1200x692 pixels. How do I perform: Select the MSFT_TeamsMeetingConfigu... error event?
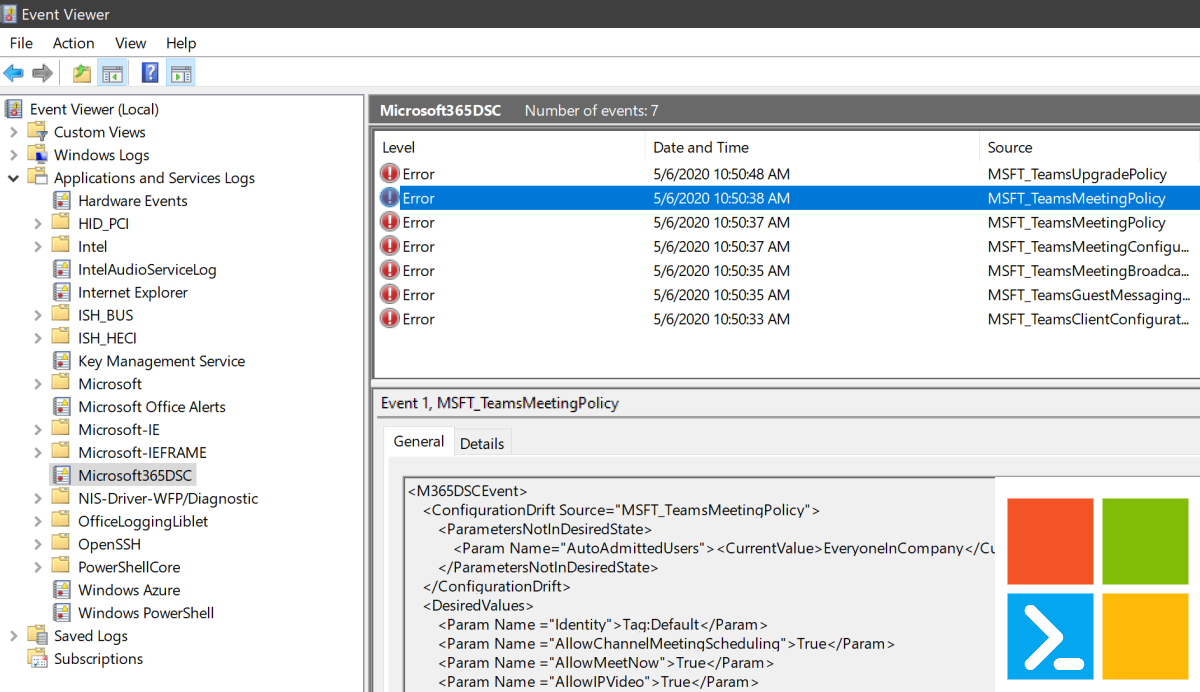pyautogui.click(x=786, y=246)
